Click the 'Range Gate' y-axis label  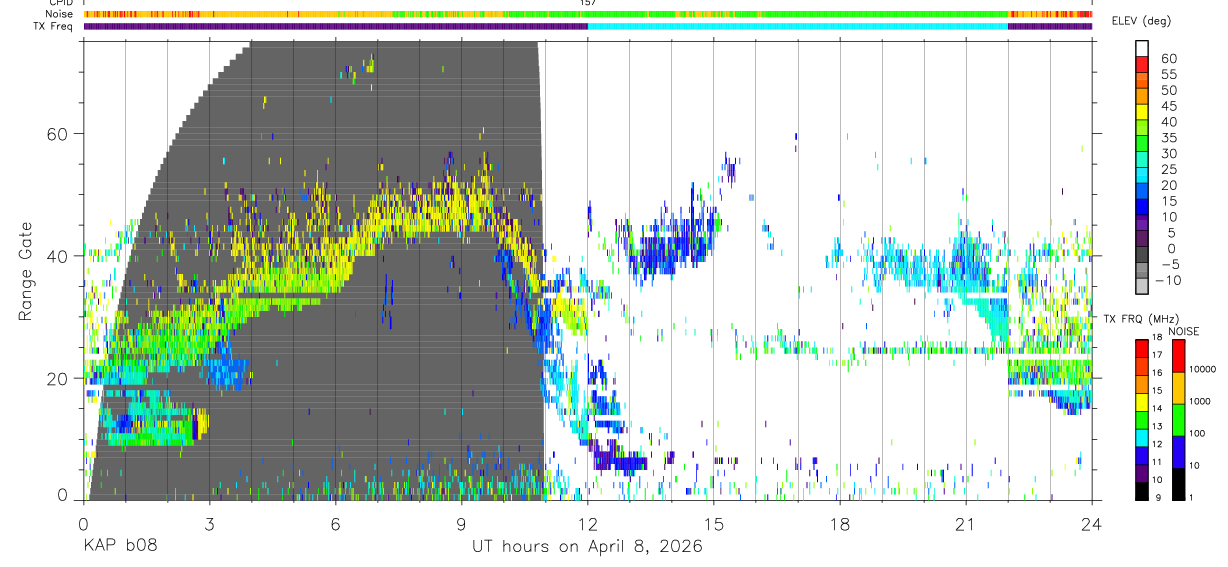26,271
